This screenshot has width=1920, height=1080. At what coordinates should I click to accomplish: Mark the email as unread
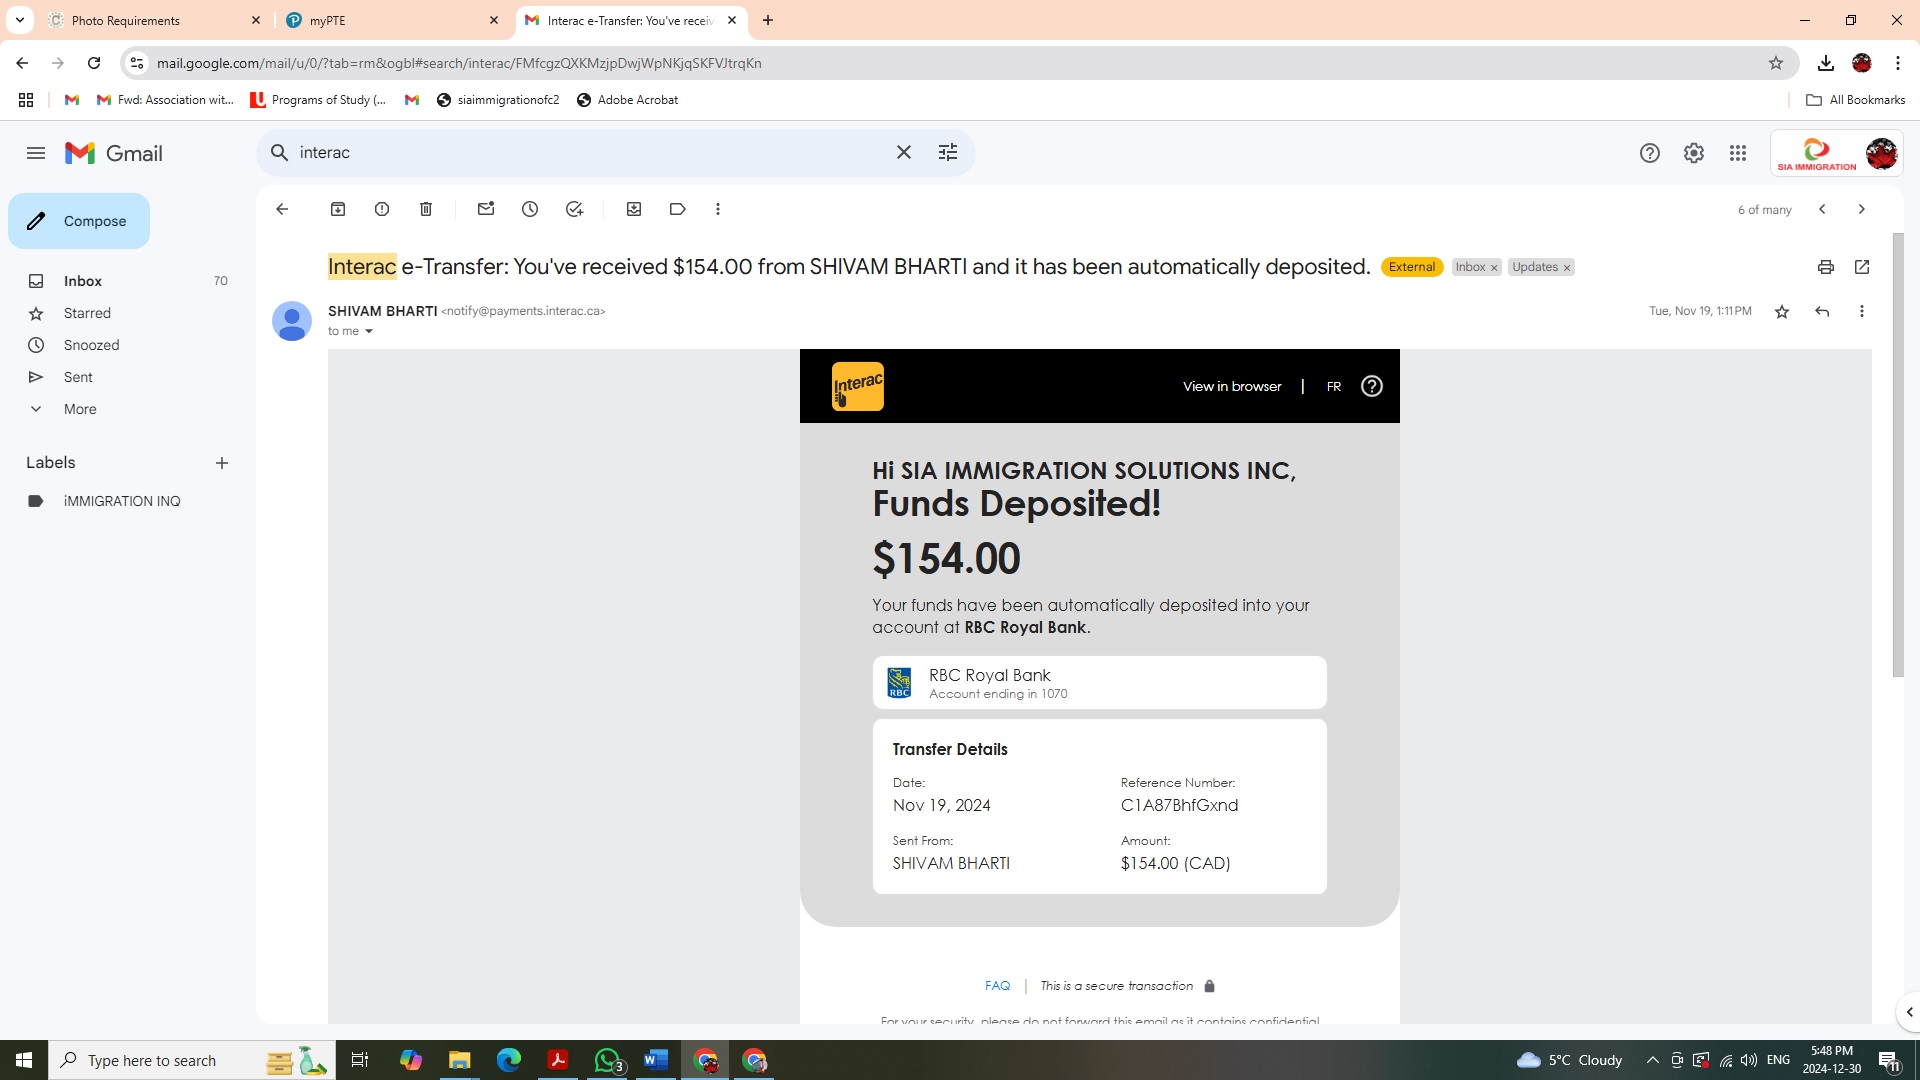486,209
